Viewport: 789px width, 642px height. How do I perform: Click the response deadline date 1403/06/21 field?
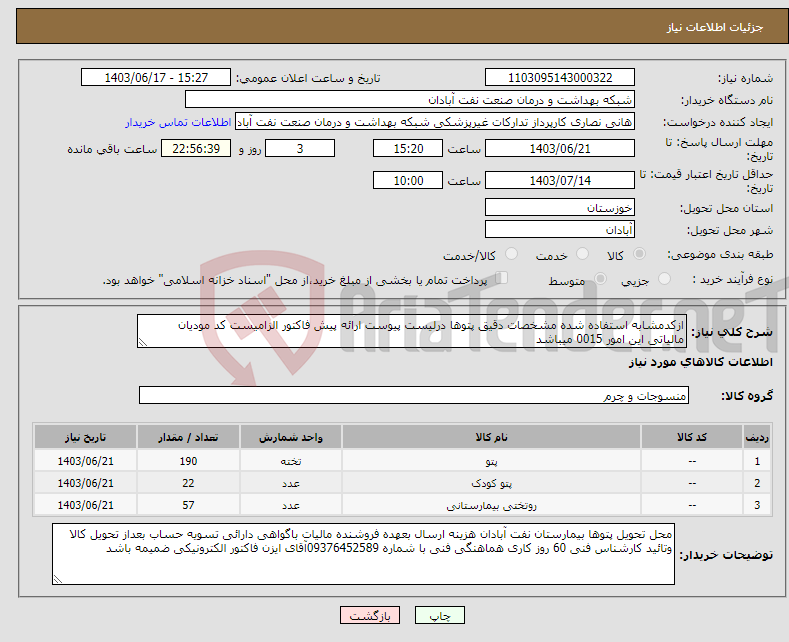coord(560,148)
